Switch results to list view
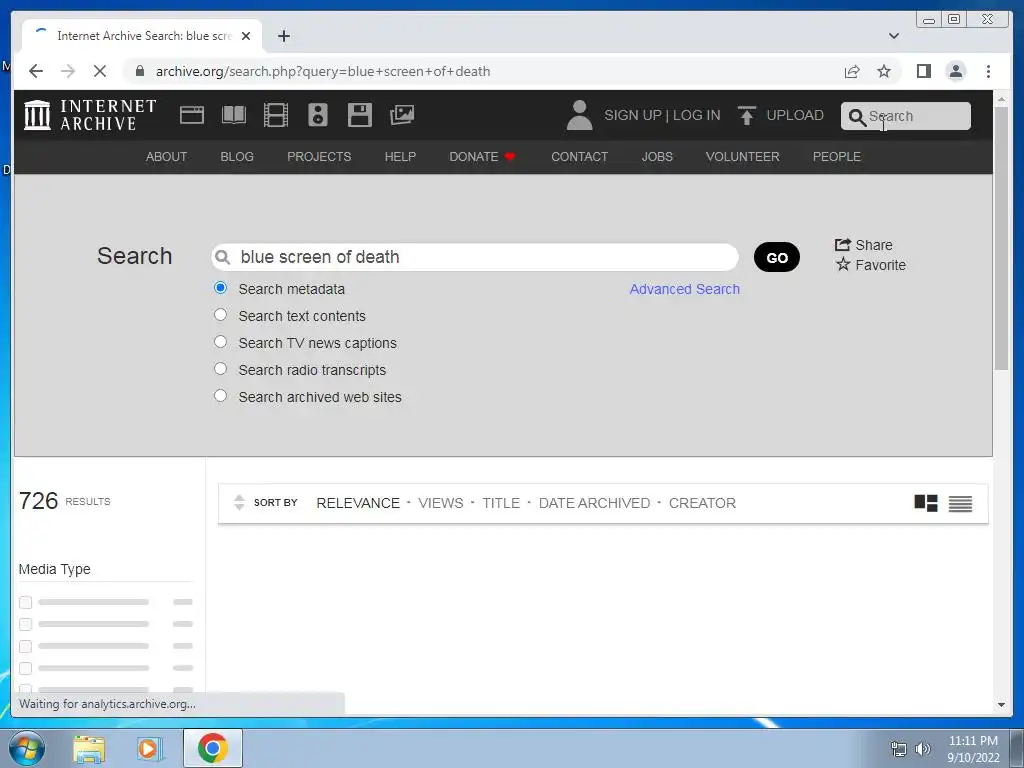Image resolution: width=1024 pixels, height=768 pixels. click(x=960, y=504)
